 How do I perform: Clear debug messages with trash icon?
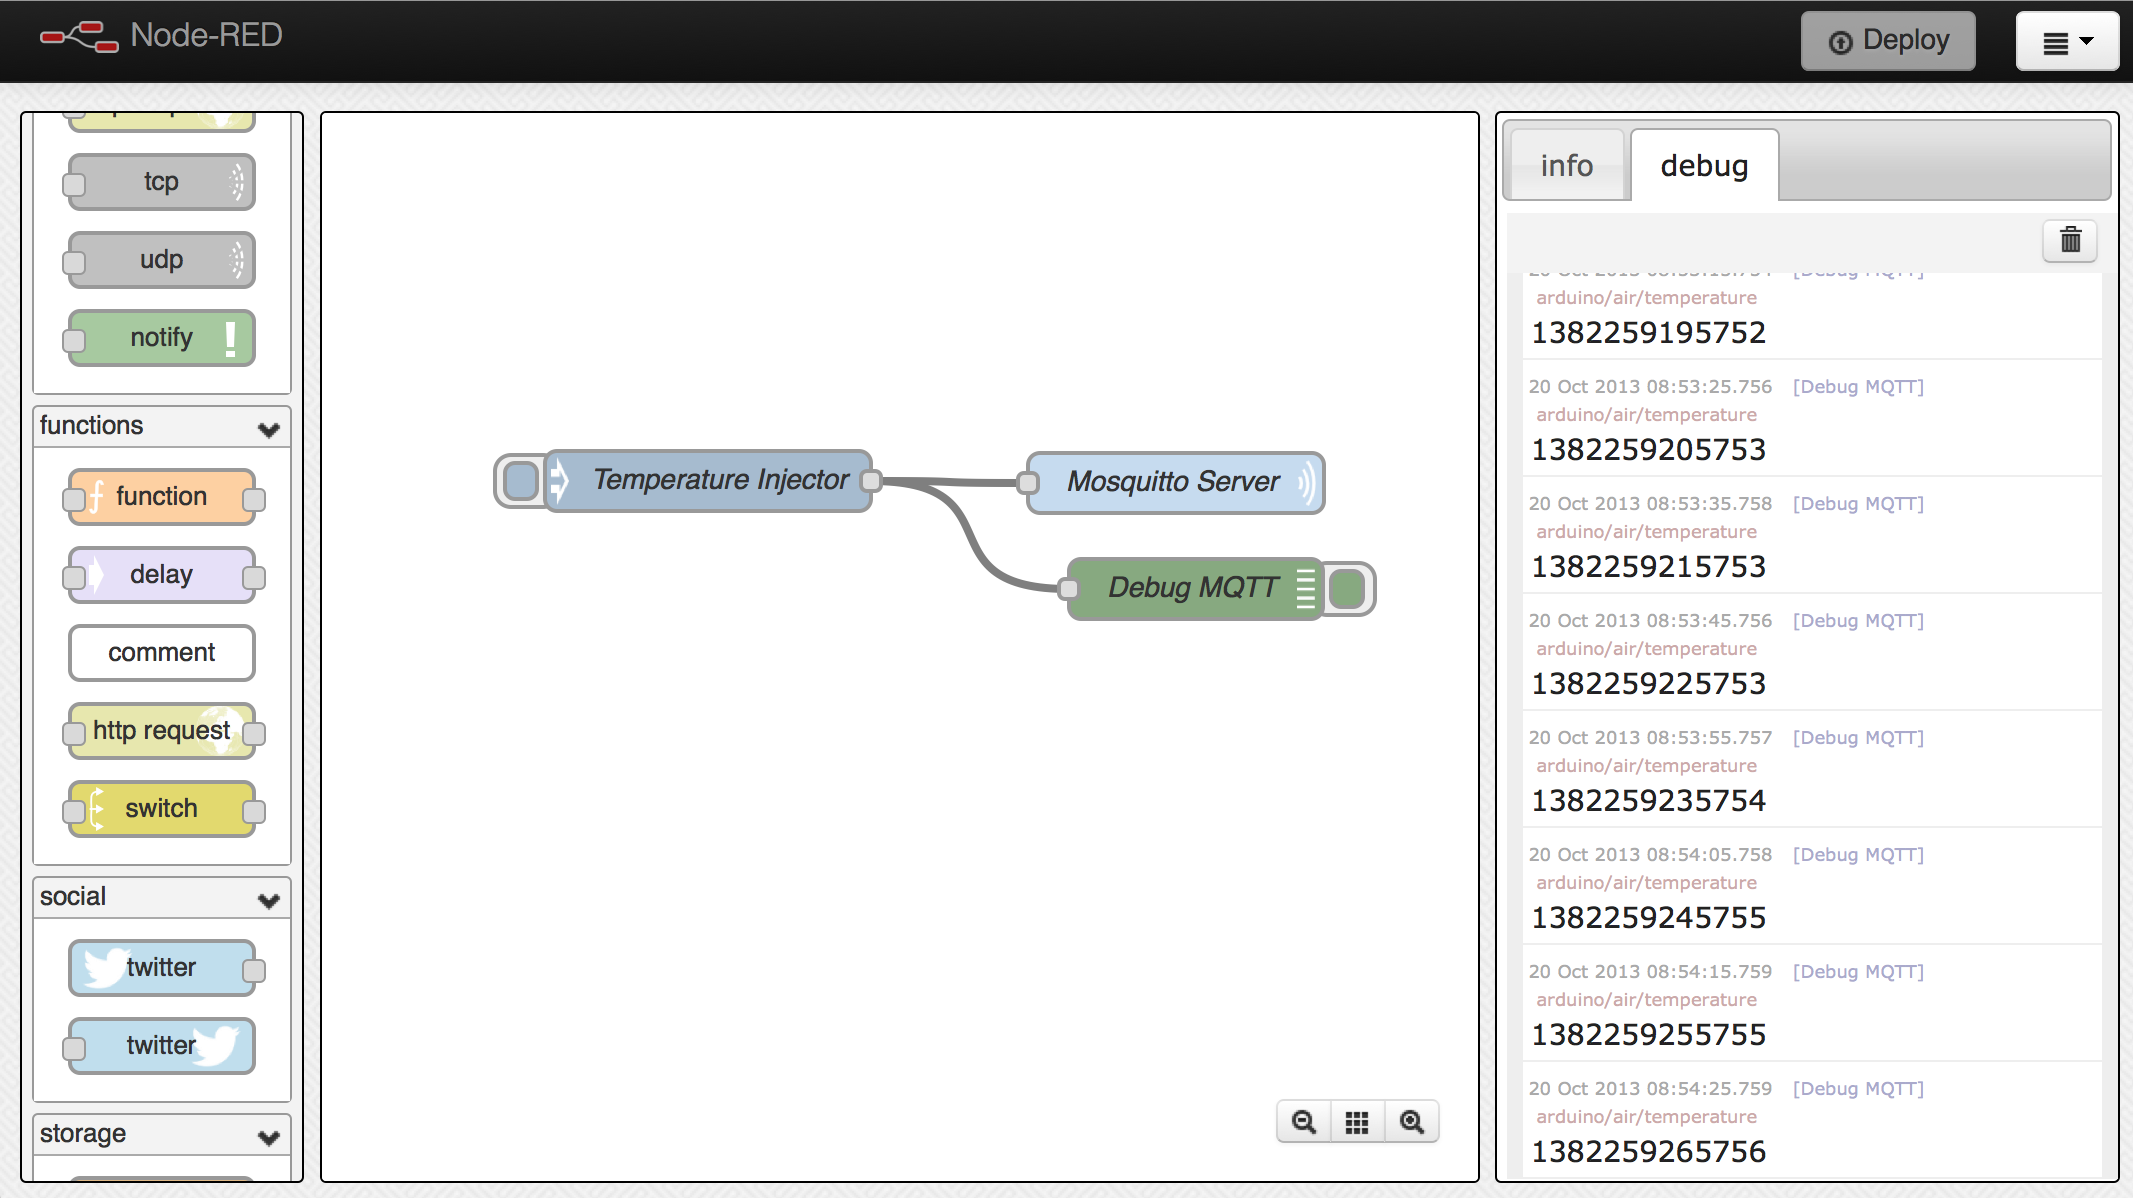(x=2070, y=240)
